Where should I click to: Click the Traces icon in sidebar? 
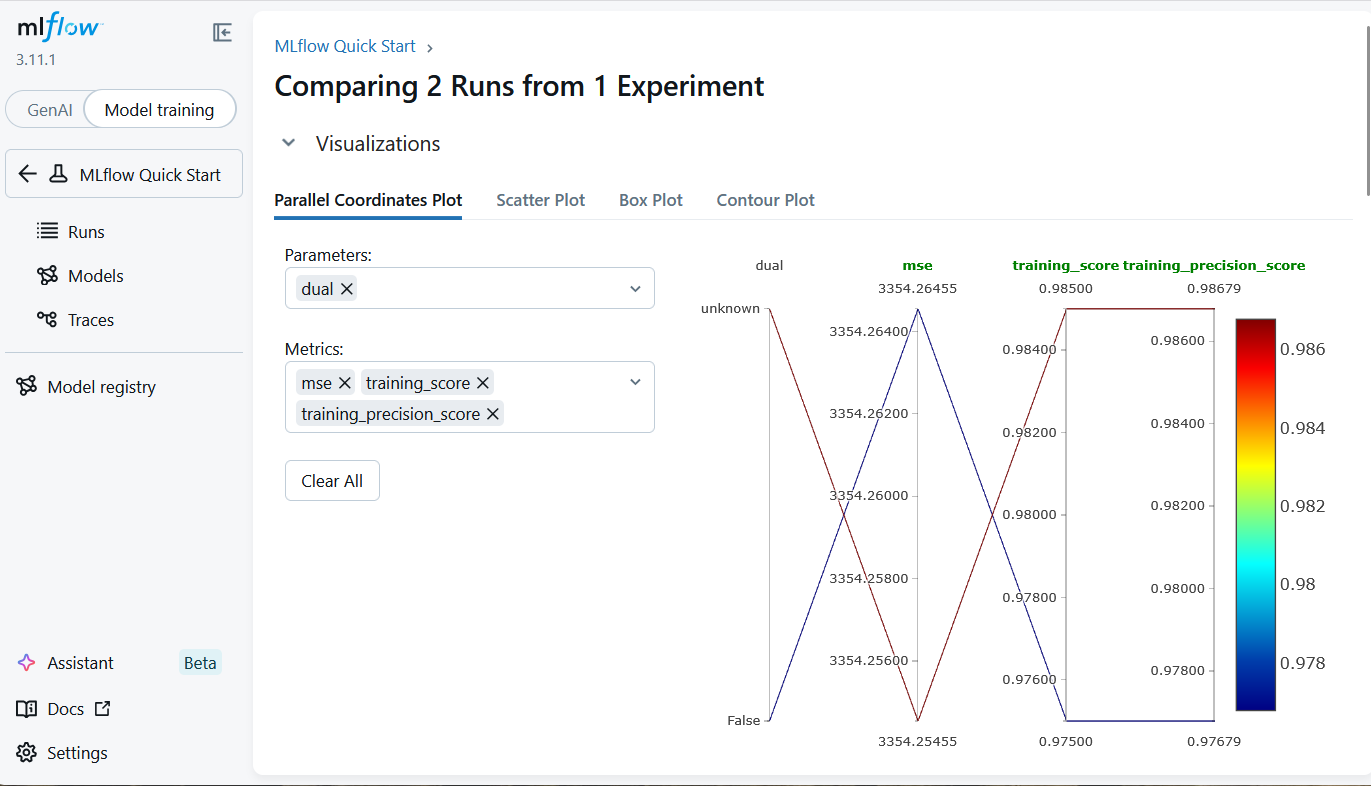click(x=47, y=319)
